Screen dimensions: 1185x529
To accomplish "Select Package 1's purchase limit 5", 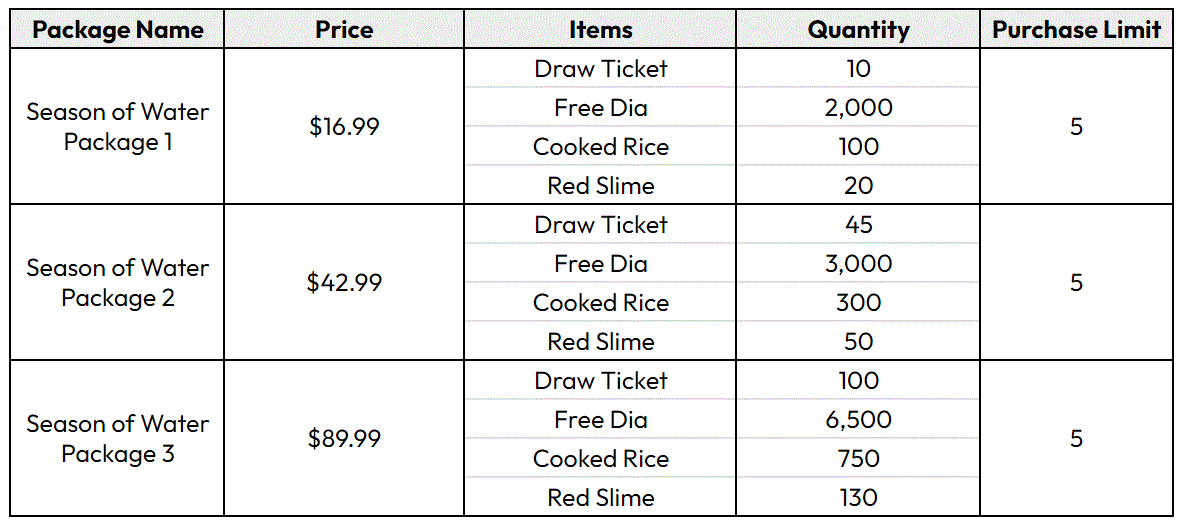I will (1076, 127).
